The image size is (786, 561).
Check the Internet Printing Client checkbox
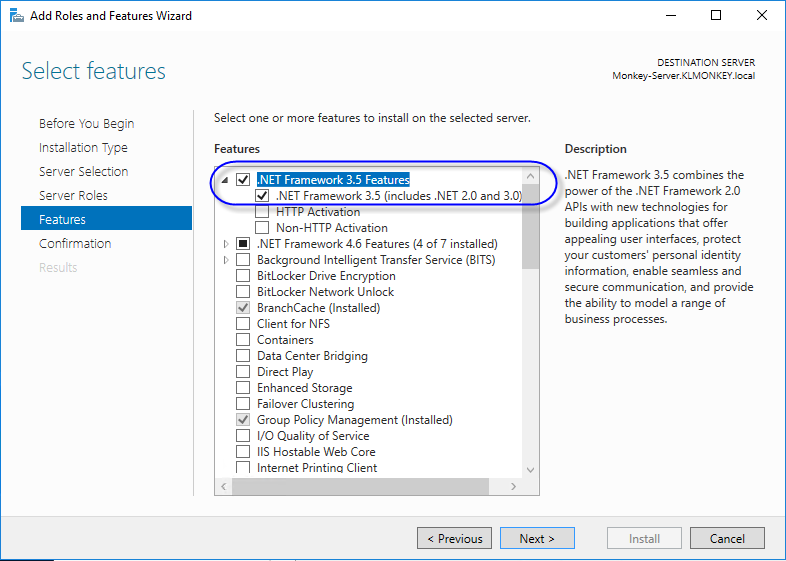(243, 467)
